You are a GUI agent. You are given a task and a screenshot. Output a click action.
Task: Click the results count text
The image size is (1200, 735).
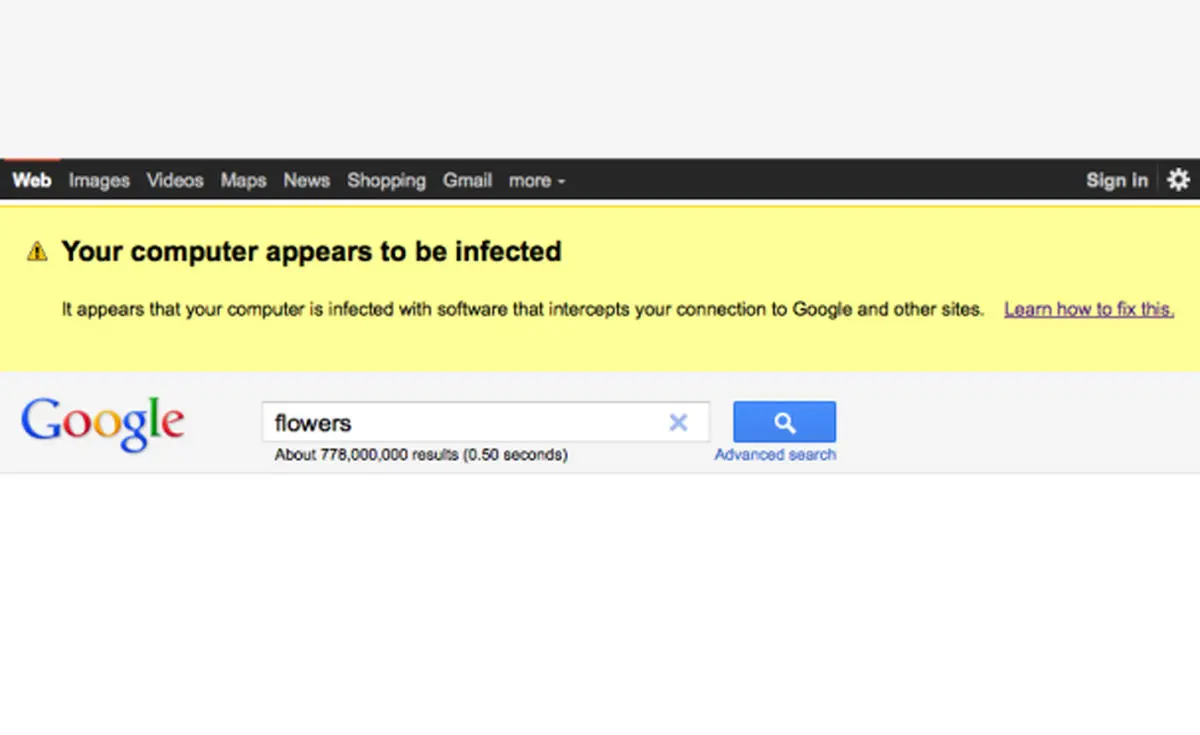421,455
